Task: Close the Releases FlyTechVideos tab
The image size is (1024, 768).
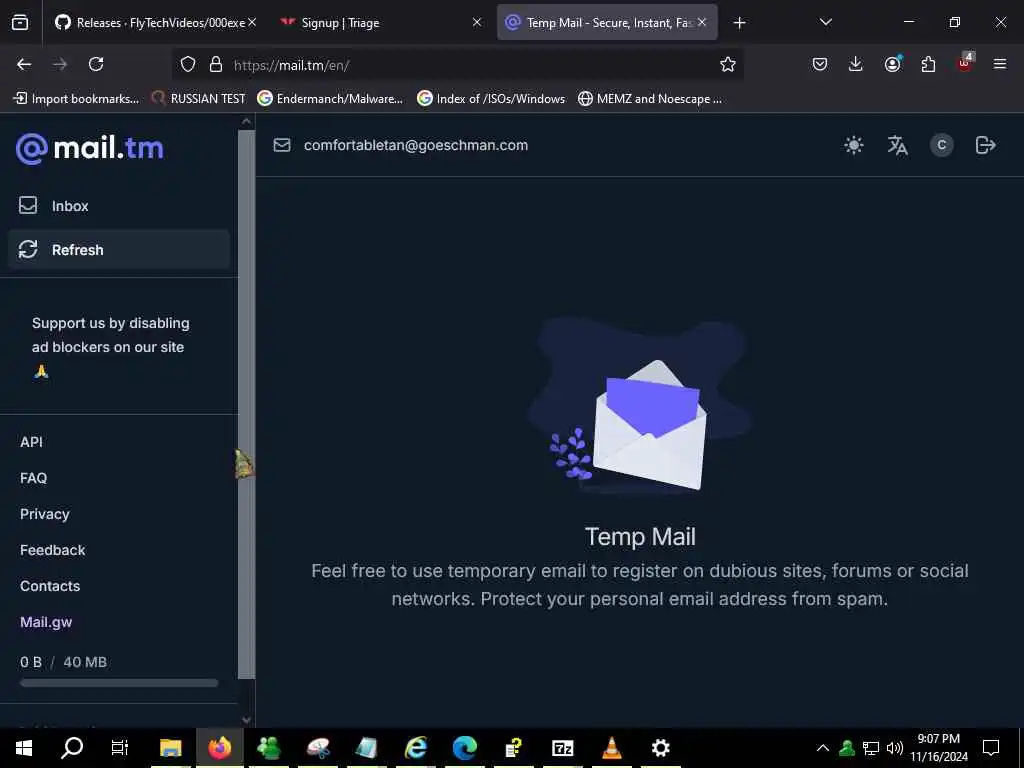Action: click(x=252, y=22)
